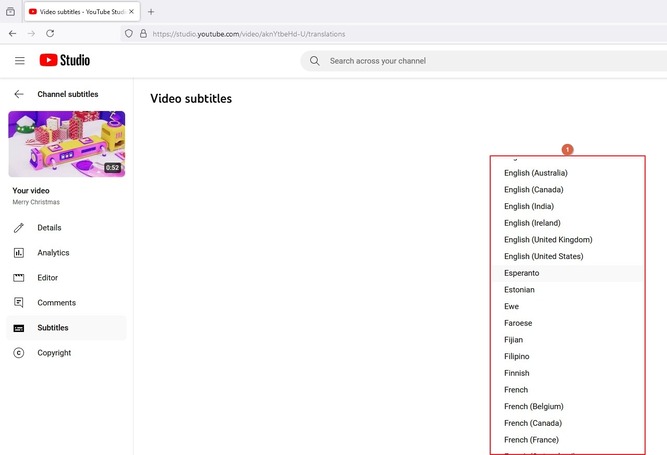The image size is (667, 455).
Task: Select Ewe from the language list
Action: point(568,307)
